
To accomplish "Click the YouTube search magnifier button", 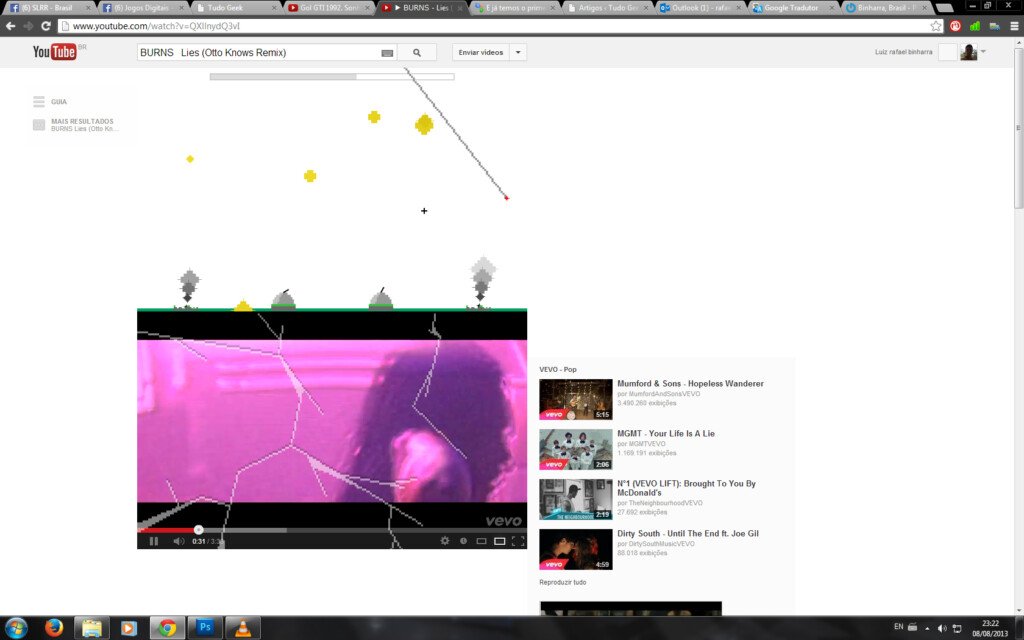I will [417, 52].
